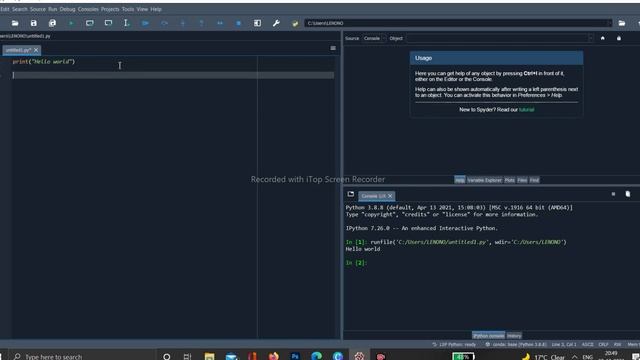Screen dimensions: 640x360
Task: Browse a working directory folder icon
Action: [622, 23]
